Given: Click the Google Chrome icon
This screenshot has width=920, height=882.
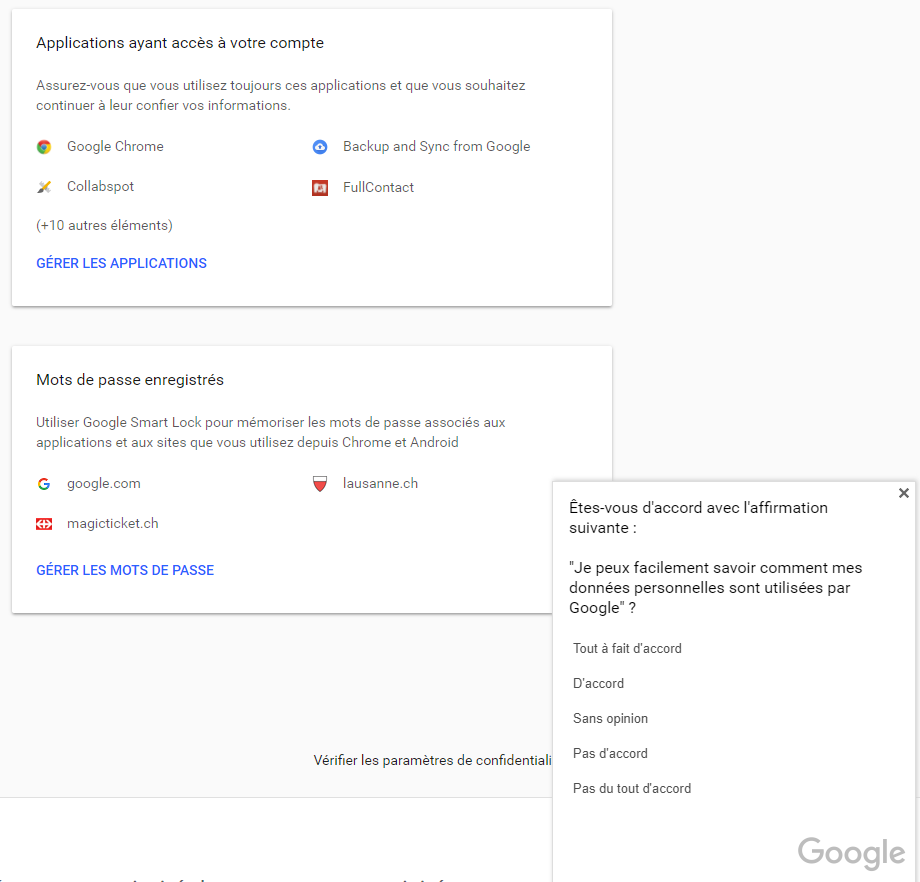Looking at the screenshot, I should (44, 147).
